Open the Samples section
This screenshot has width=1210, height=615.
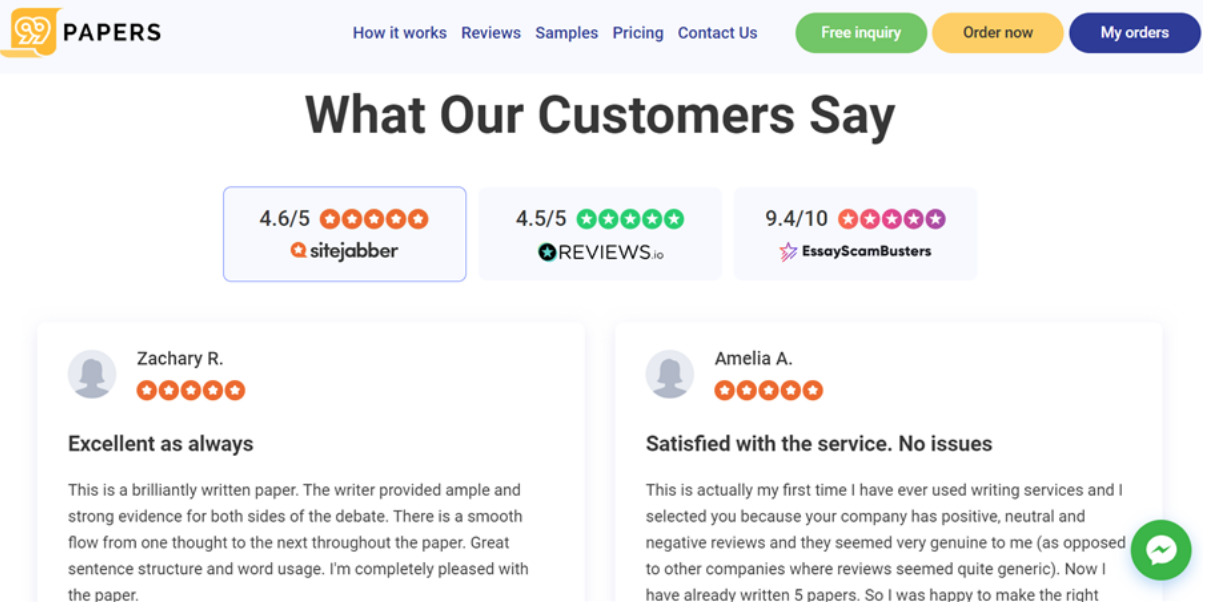point(566,32)
